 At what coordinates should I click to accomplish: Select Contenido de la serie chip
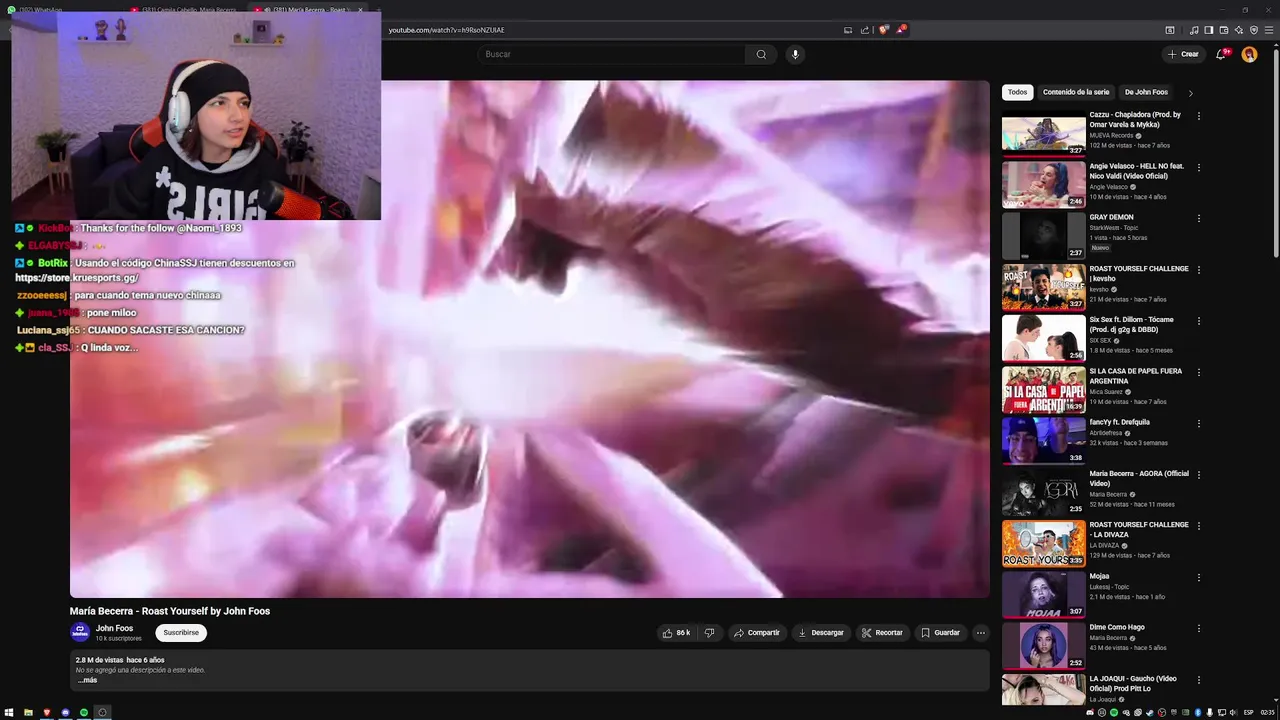point(1076,92)
